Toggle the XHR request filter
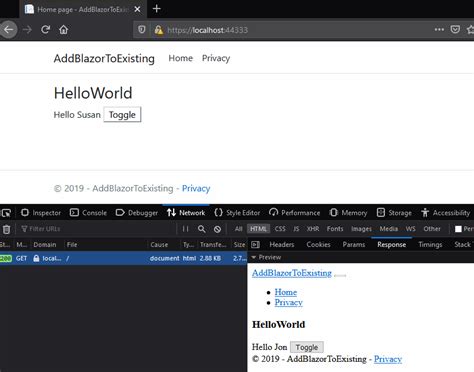The height and width of the screenshot is (372, 474). [x=313, y=229]
